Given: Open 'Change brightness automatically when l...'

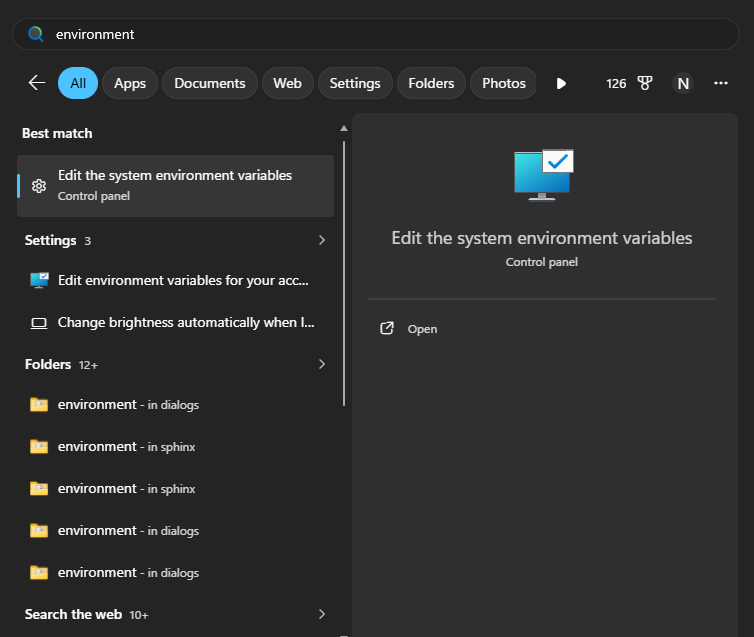Looking at the screenshot, I should [176, 323].
